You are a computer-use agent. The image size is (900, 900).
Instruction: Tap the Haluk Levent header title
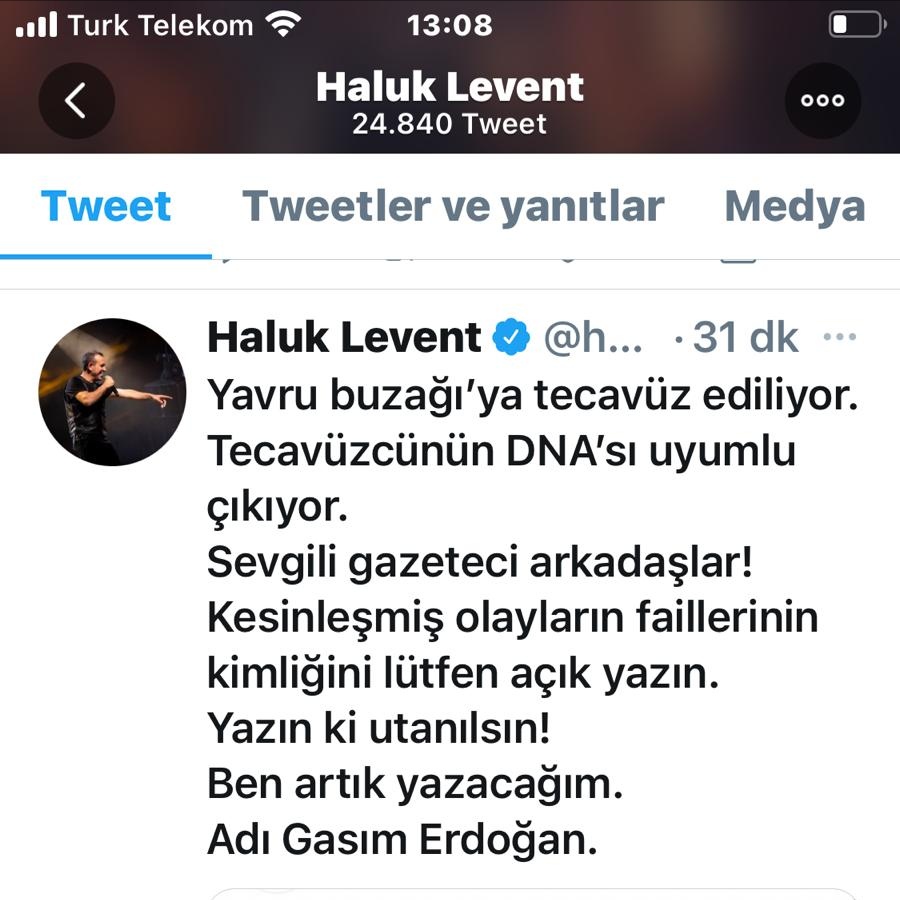[x=449, y=87]
